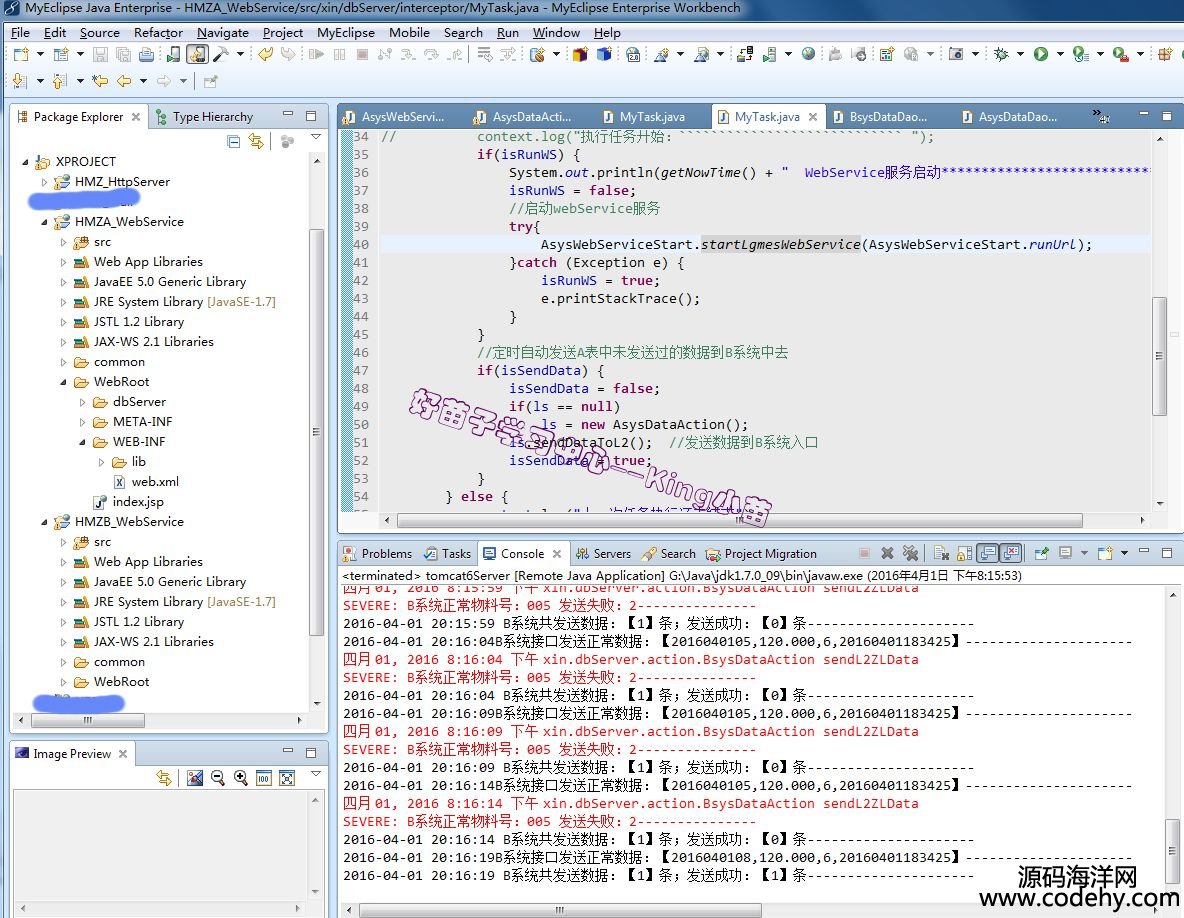Click code line 40 in editor
Image resolution: width=1184 pixels, height=918 pixels.
click(765, 245)
